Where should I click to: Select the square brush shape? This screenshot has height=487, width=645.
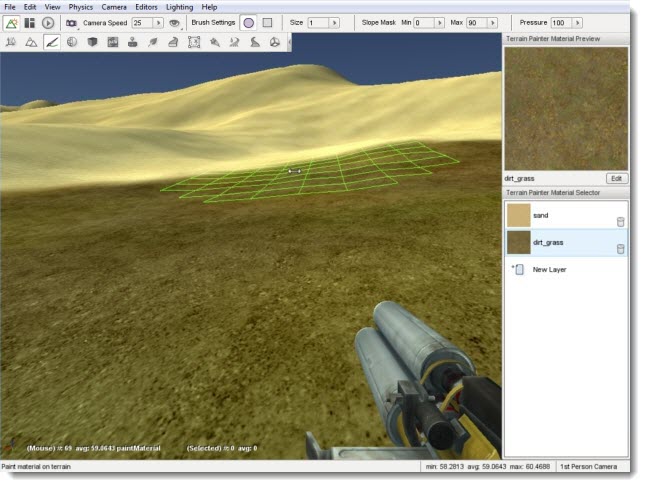(x=267, y=23)
